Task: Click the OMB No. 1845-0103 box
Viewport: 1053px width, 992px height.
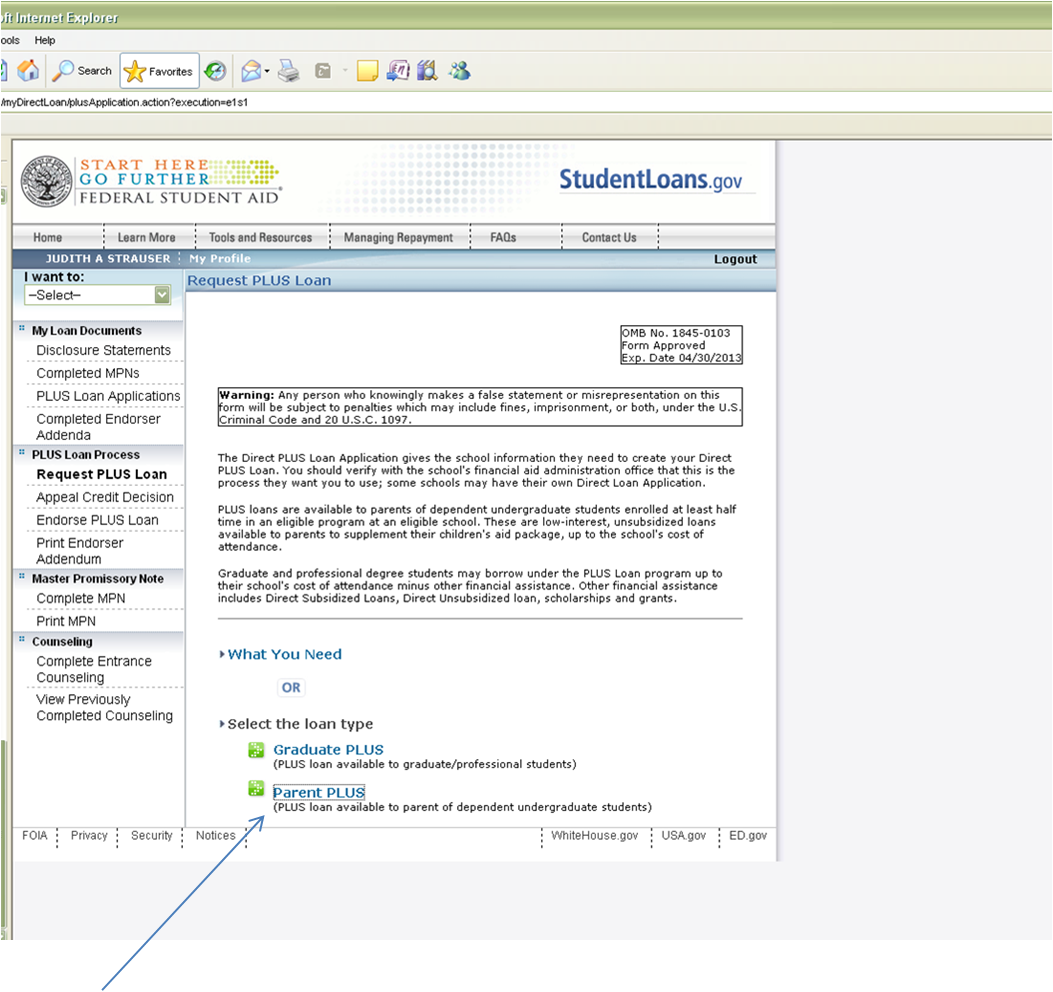Action: [682, 345]
